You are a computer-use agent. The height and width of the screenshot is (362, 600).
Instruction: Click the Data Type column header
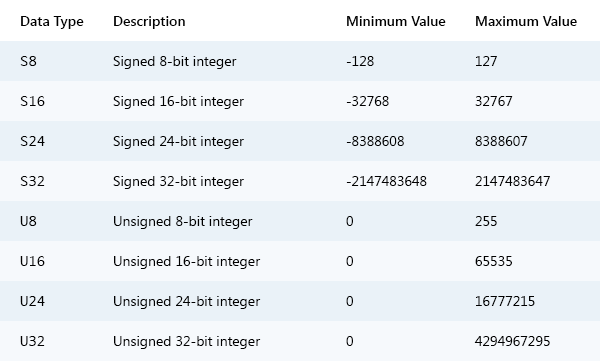point(52,21)
